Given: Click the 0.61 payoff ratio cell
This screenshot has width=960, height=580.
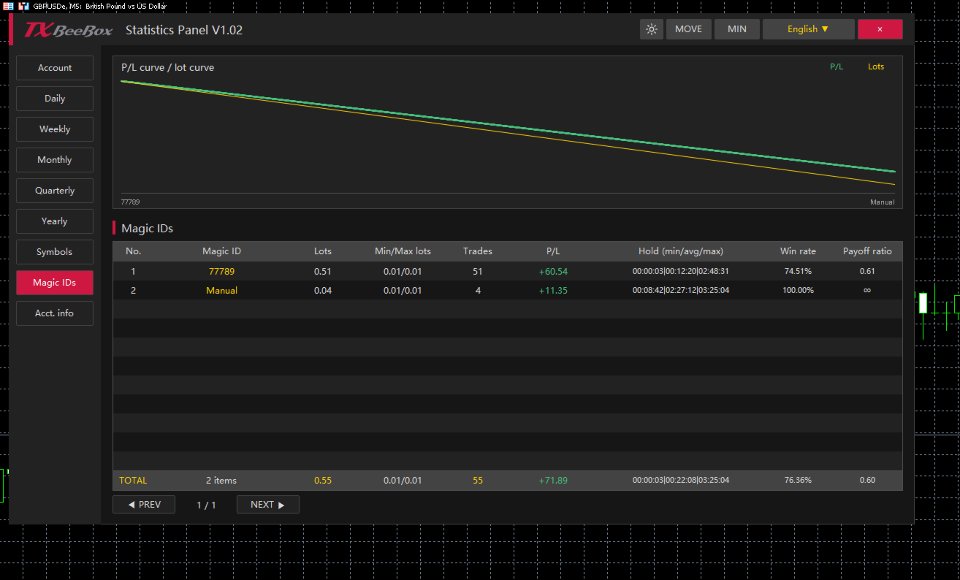Looking at the screenshot, I should pyautogui.click(x=867, y=271).
